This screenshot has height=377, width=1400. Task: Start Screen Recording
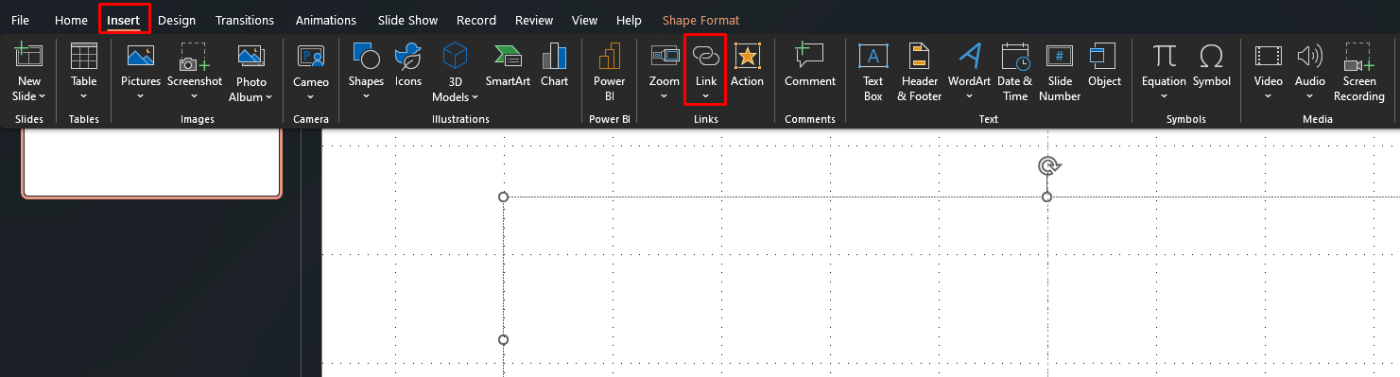1359,73
